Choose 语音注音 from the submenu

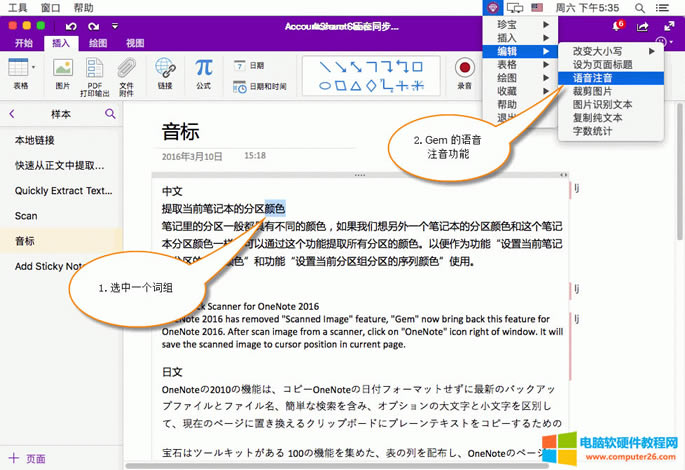pyautogui.click(x=593, y=77)
